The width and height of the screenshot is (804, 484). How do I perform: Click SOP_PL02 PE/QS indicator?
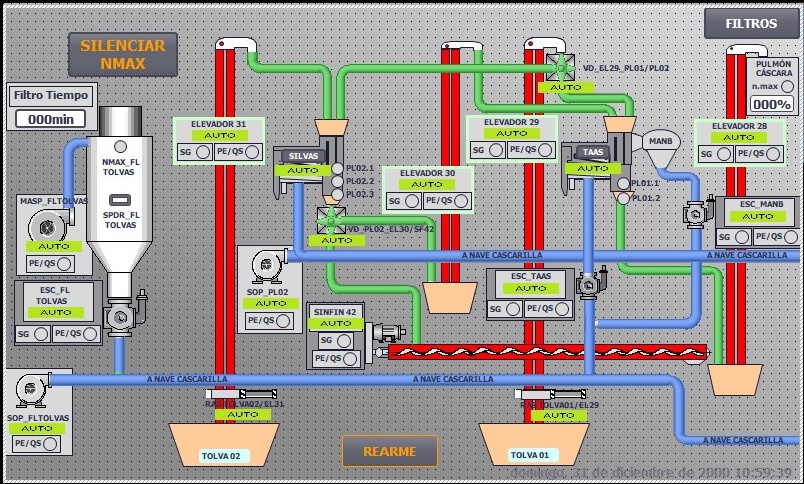(x=283, y=321)
